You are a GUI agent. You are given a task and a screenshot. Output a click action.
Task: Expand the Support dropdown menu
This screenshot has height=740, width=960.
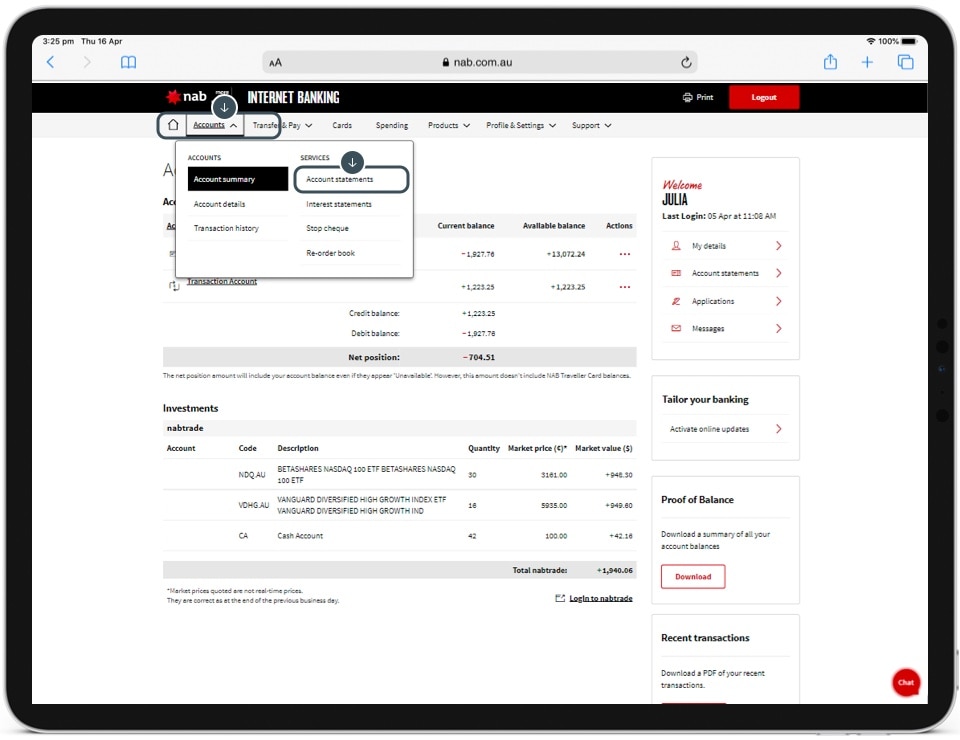click(591, 126)
